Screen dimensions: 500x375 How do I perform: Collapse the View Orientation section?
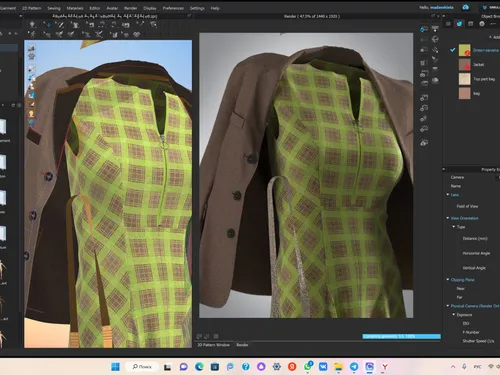point(448,218)
